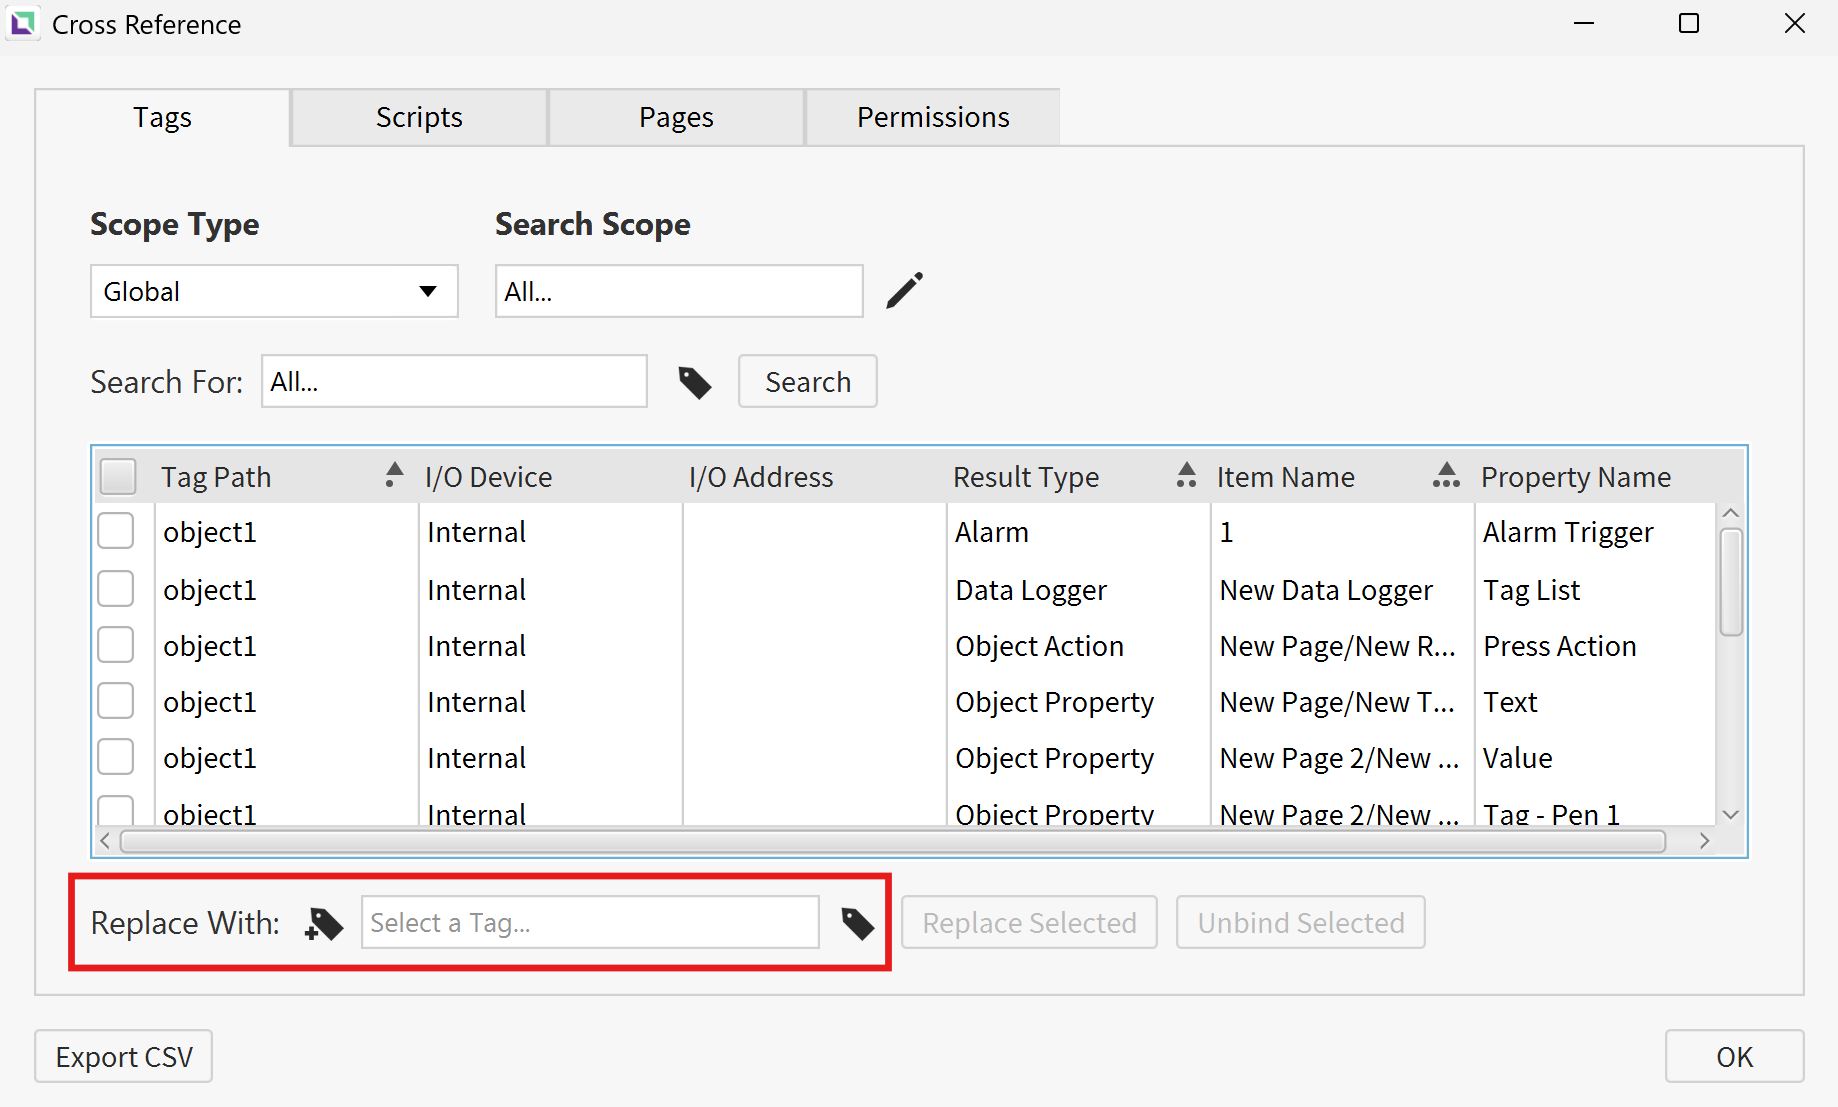Go to the Pages tab
The width and height of the screenshot is (1838, 1107).
tap(676, 117)
